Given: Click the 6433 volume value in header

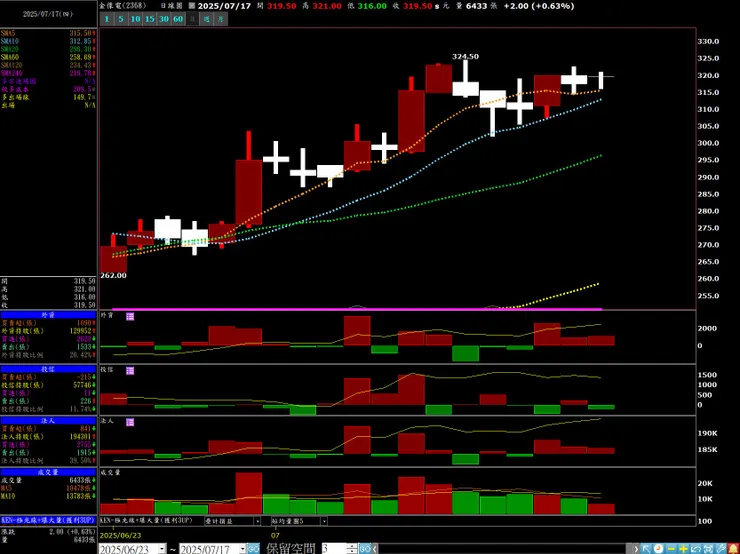Looking at the screenshot, I should click(x=476, y=6).
